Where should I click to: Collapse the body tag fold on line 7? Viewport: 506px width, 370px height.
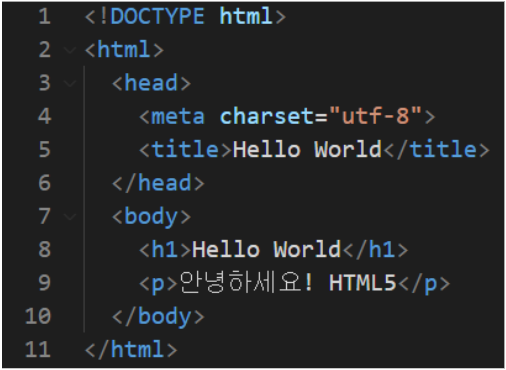70,217
